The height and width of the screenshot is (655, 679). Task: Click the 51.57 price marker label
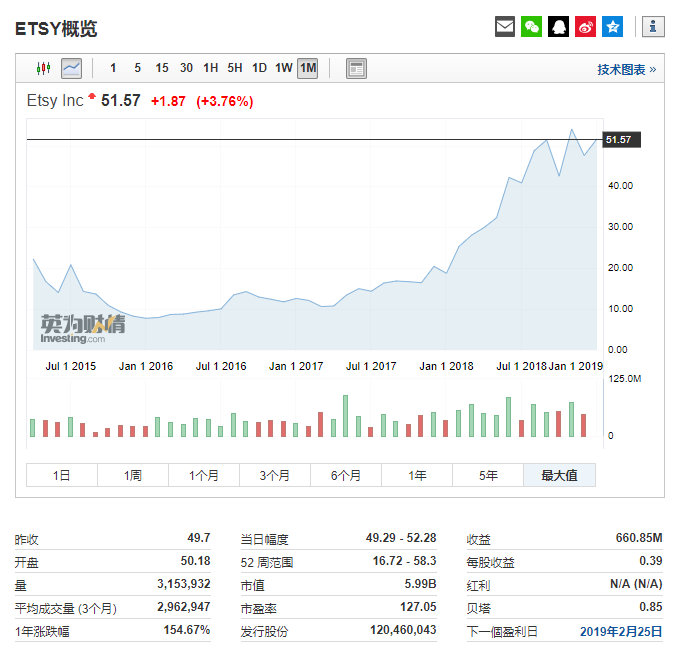pos(621,140)
